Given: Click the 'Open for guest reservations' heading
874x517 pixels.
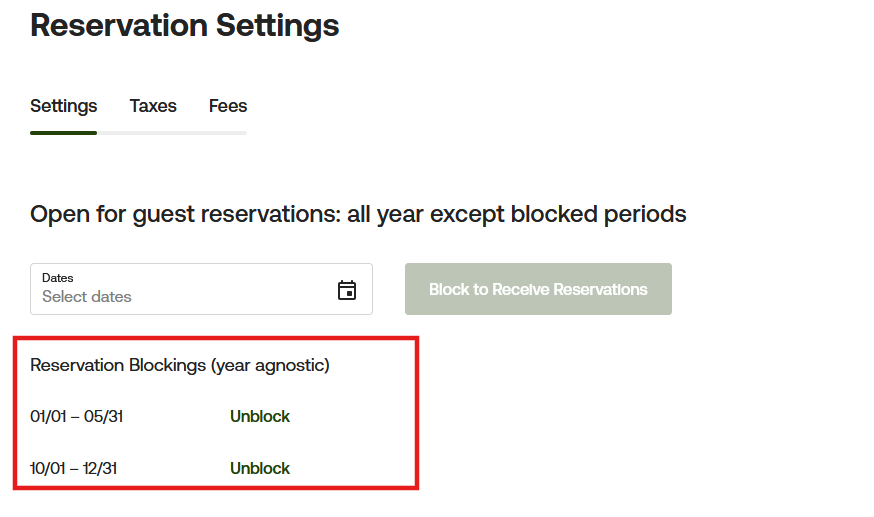Looking at the screenshot, I should pyautogui.click(x=180, y=213).
